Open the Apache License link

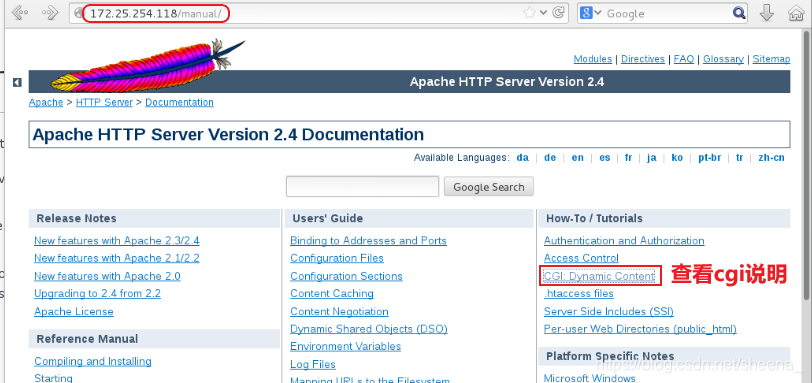point(74,312)
